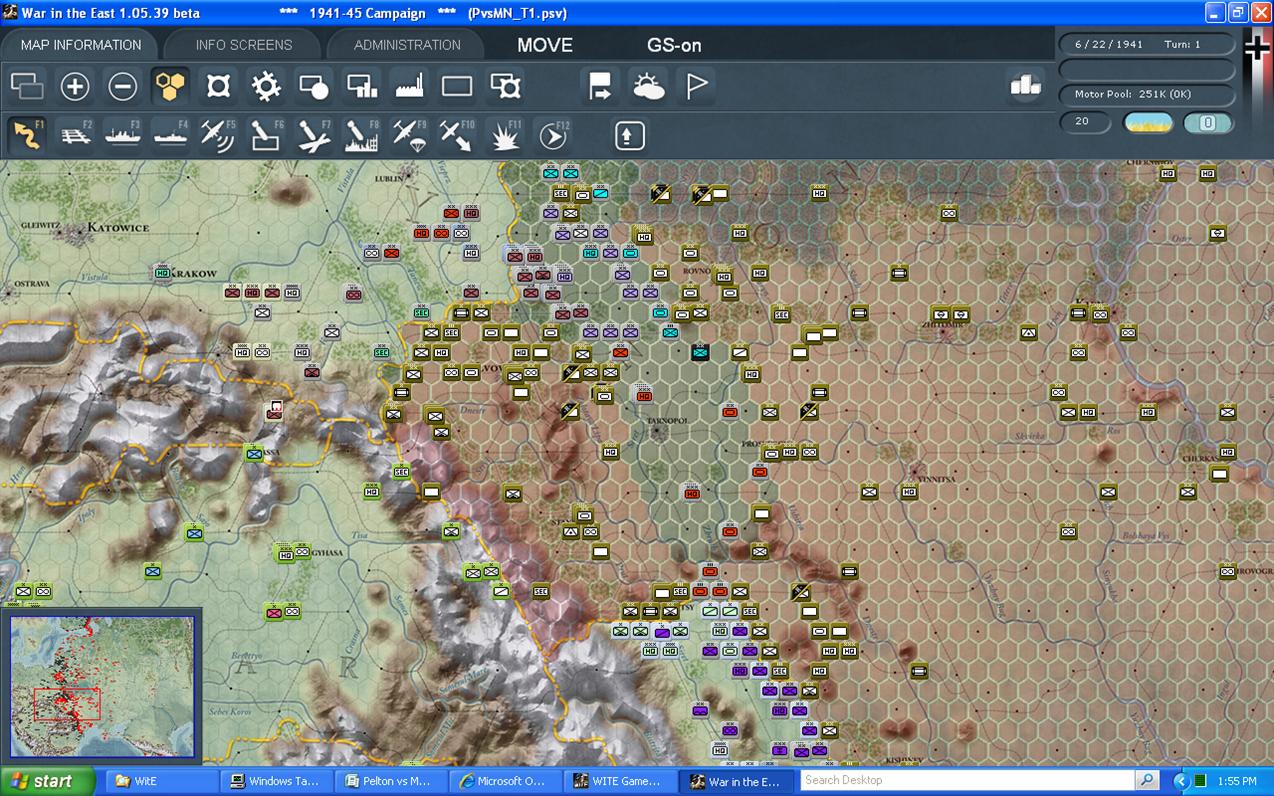1274x796 pixels.
Task: Switch to Microsoft O... taskbar item
Action: [x=505, y=781]
